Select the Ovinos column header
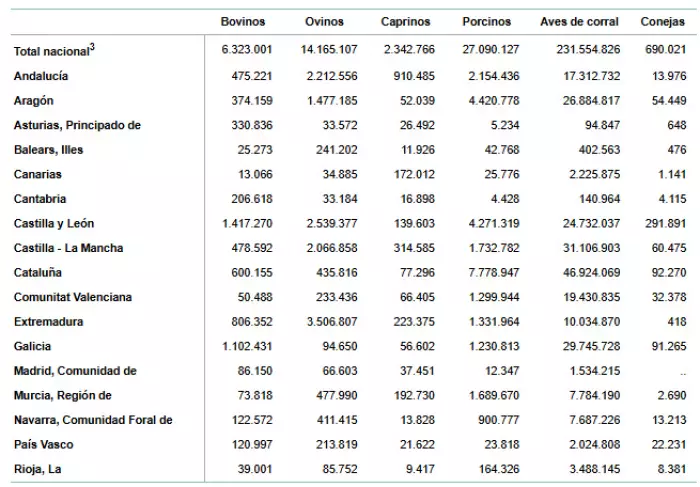 coord(324,21)
